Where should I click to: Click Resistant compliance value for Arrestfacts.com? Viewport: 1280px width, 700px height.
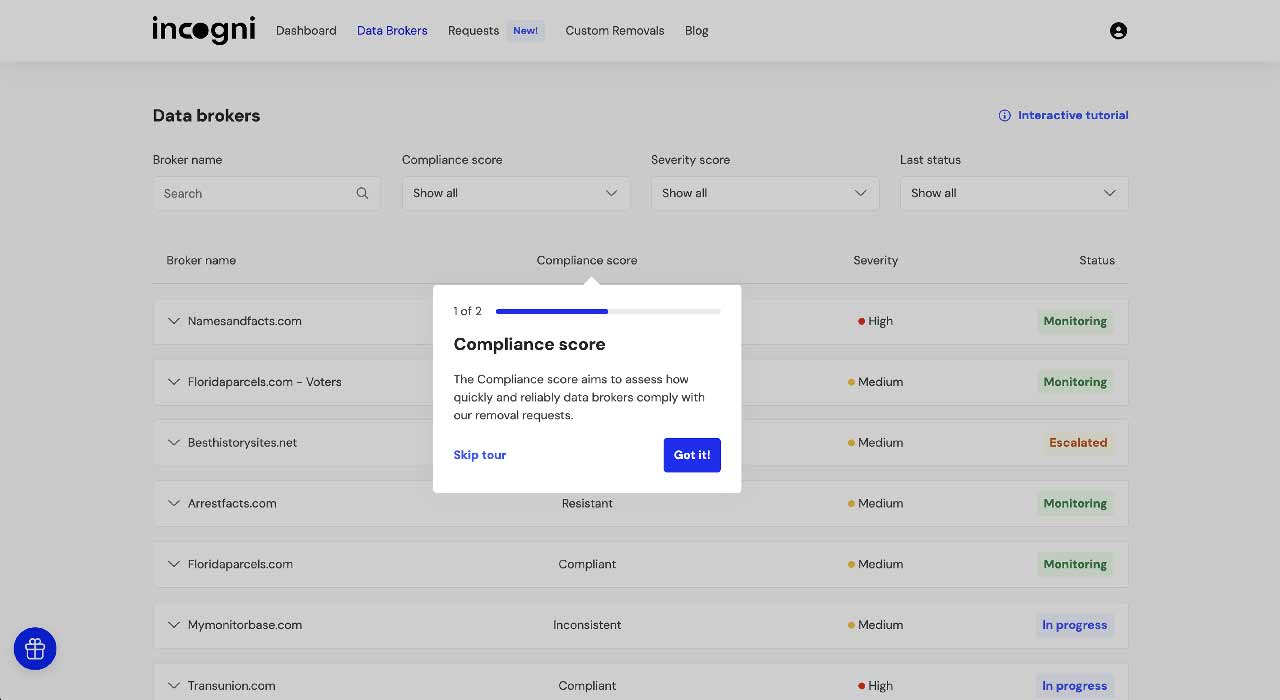click(587, 503)
